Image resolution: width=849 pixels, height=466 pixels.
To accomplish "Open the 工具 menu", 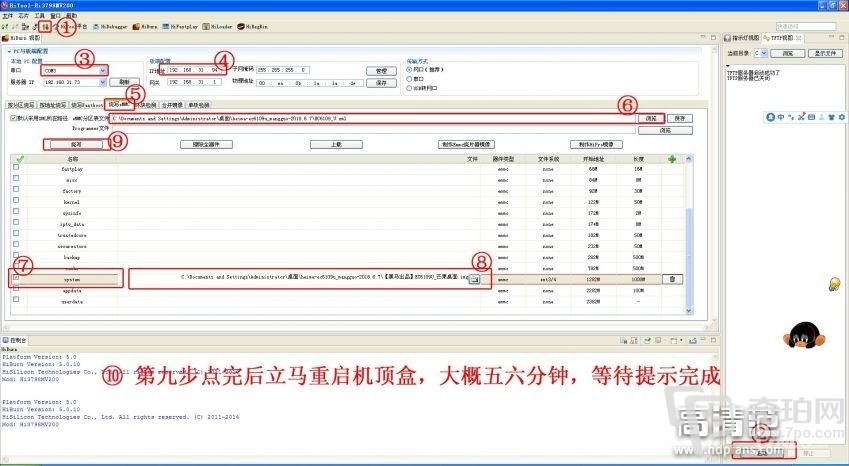I will coord(40,16).
